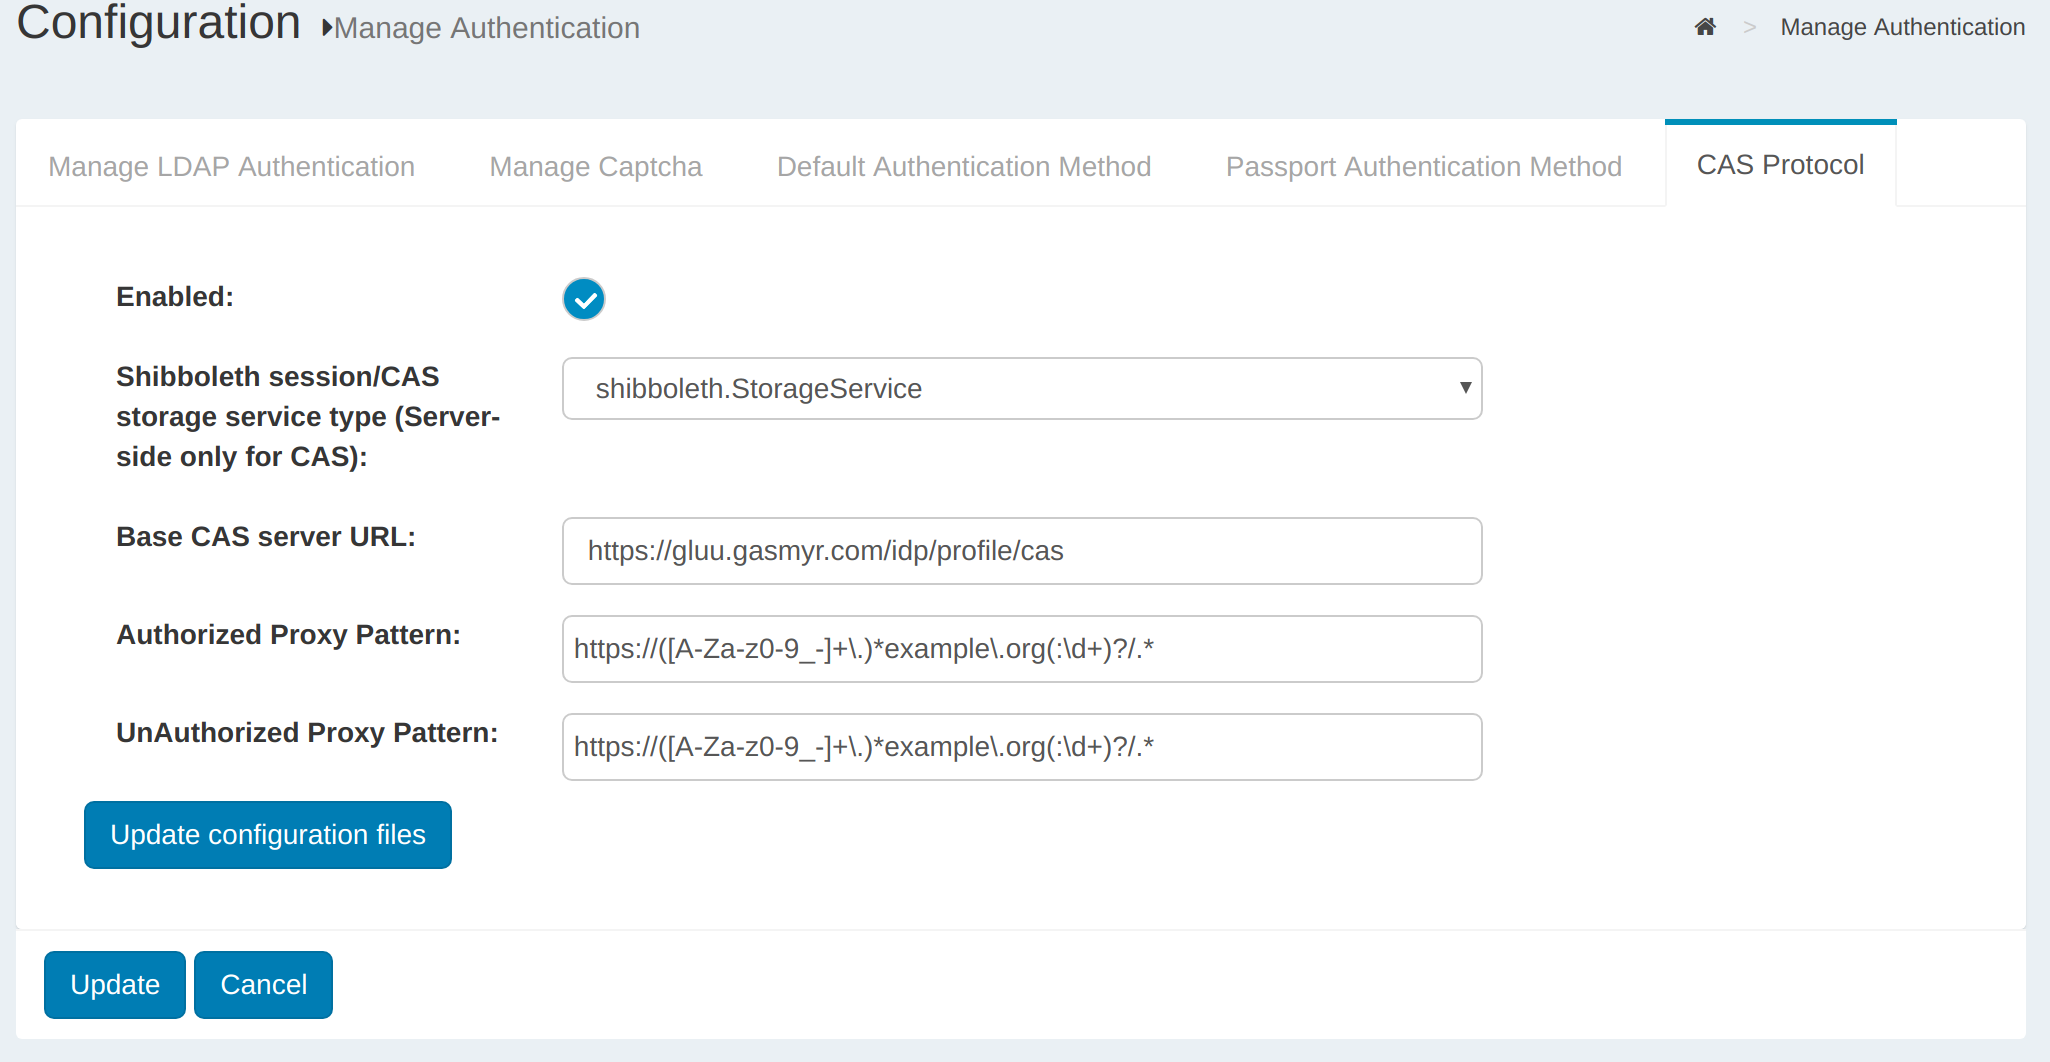Click the triangle arrow before Manage Authentication subtitle

[326, 28]
